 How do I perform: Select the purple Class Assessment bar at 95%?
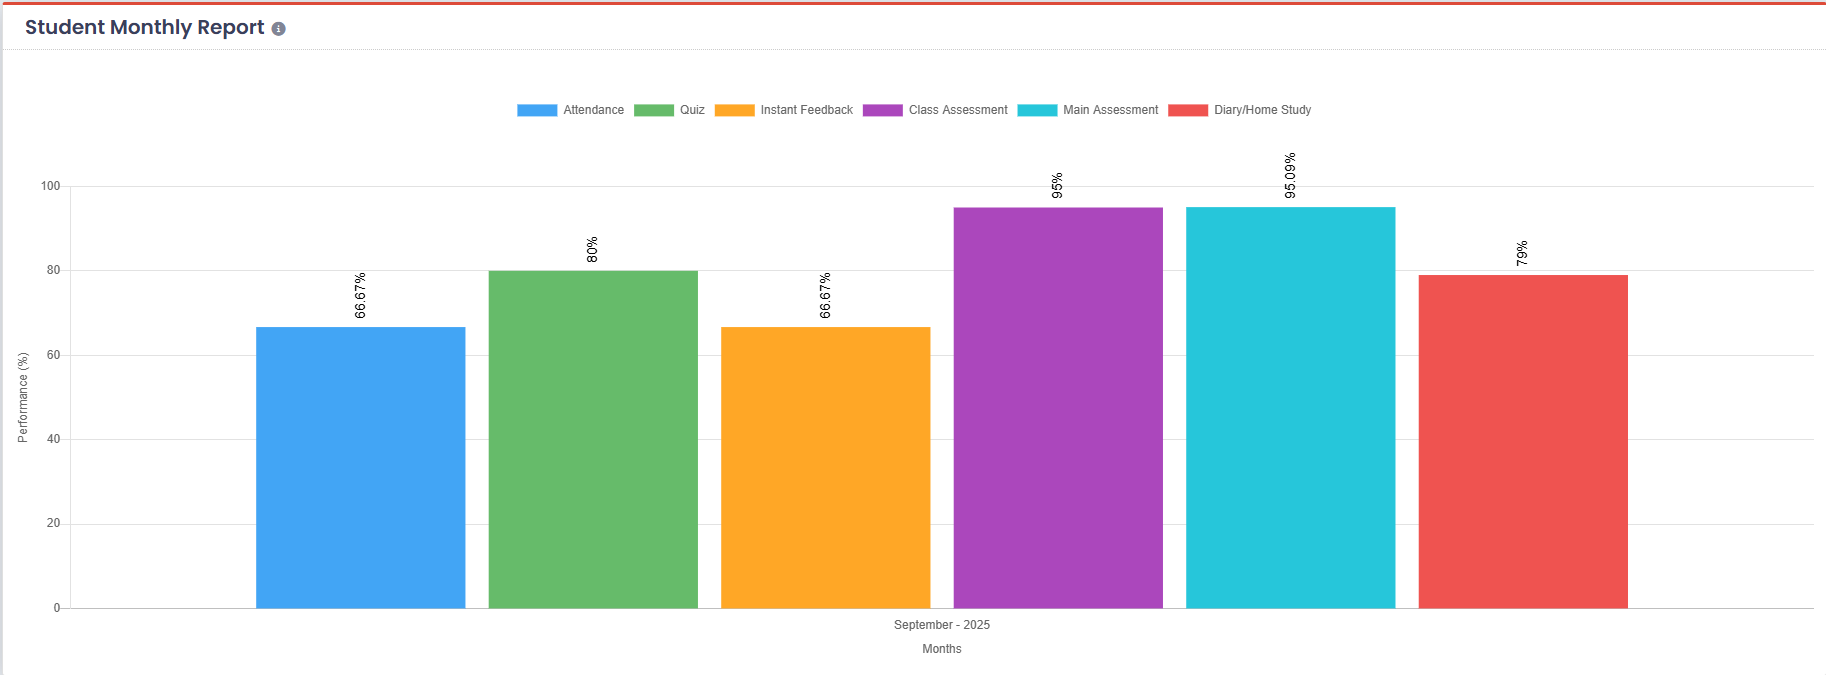pyautogui.click(x=1058, y=408)
